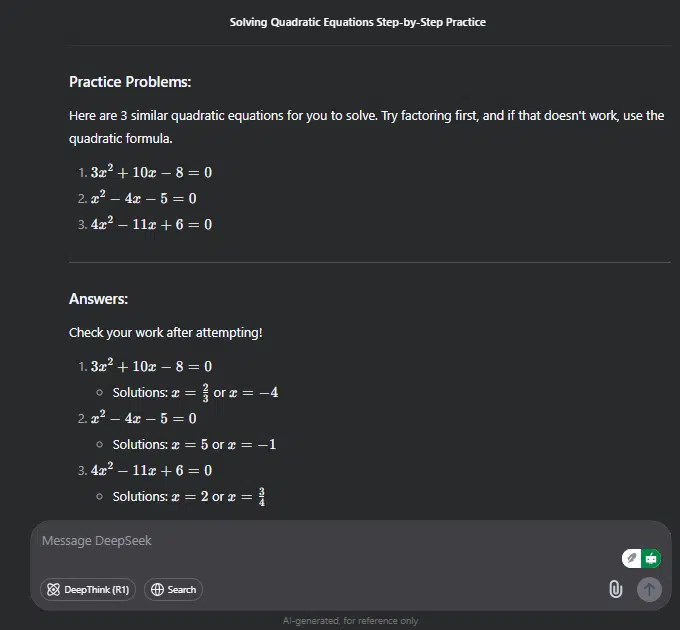This screenshot has height=630, width=680.
Task: Send the message with the up-arrow button
Action: coord(649,589)
